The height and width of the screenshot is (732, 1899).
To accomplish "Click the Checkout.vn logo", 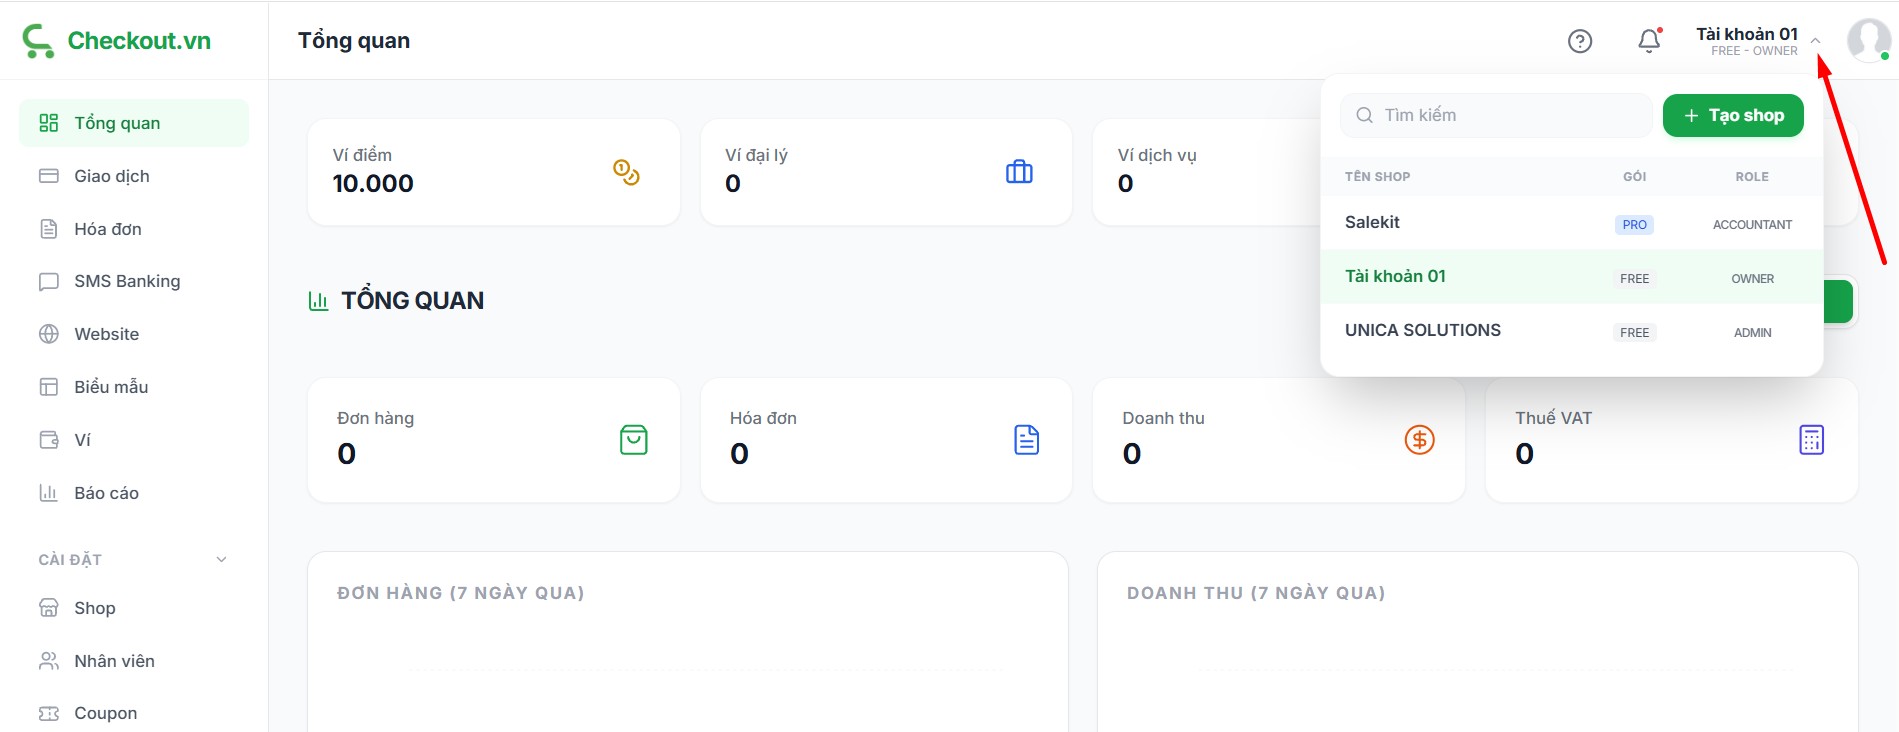I will click(x=117, y=41).
